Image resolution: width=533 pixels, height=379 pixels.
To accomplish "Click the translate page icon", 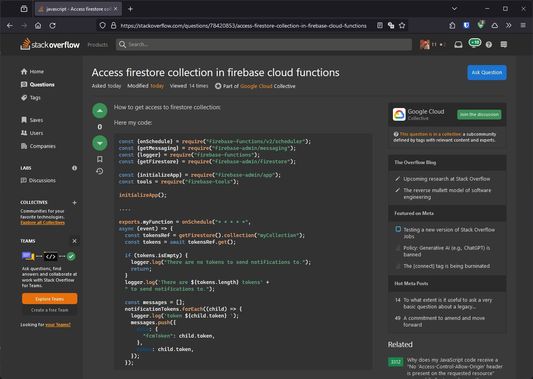I will 391,25.
